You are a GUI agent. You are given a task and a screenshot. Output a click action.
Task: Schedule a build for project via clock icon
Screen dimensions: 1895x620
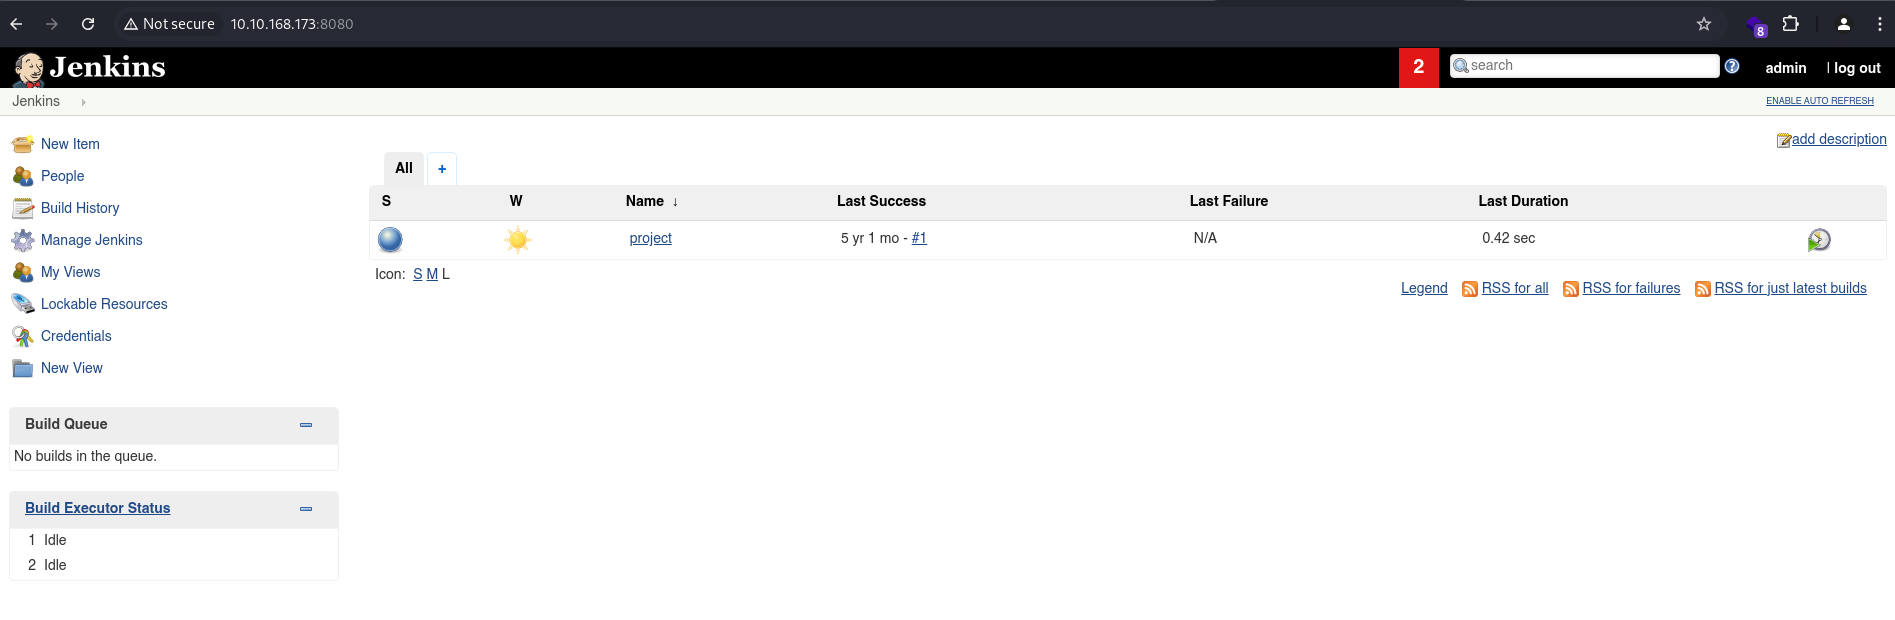pyautogui.click(x=1819, y=240)
